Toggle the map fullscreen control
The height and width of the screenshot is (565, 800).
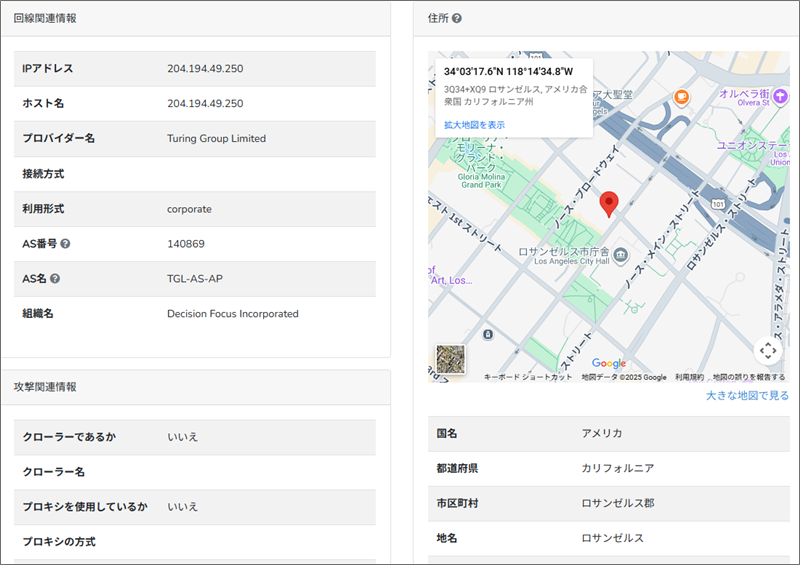click(767, 350)
